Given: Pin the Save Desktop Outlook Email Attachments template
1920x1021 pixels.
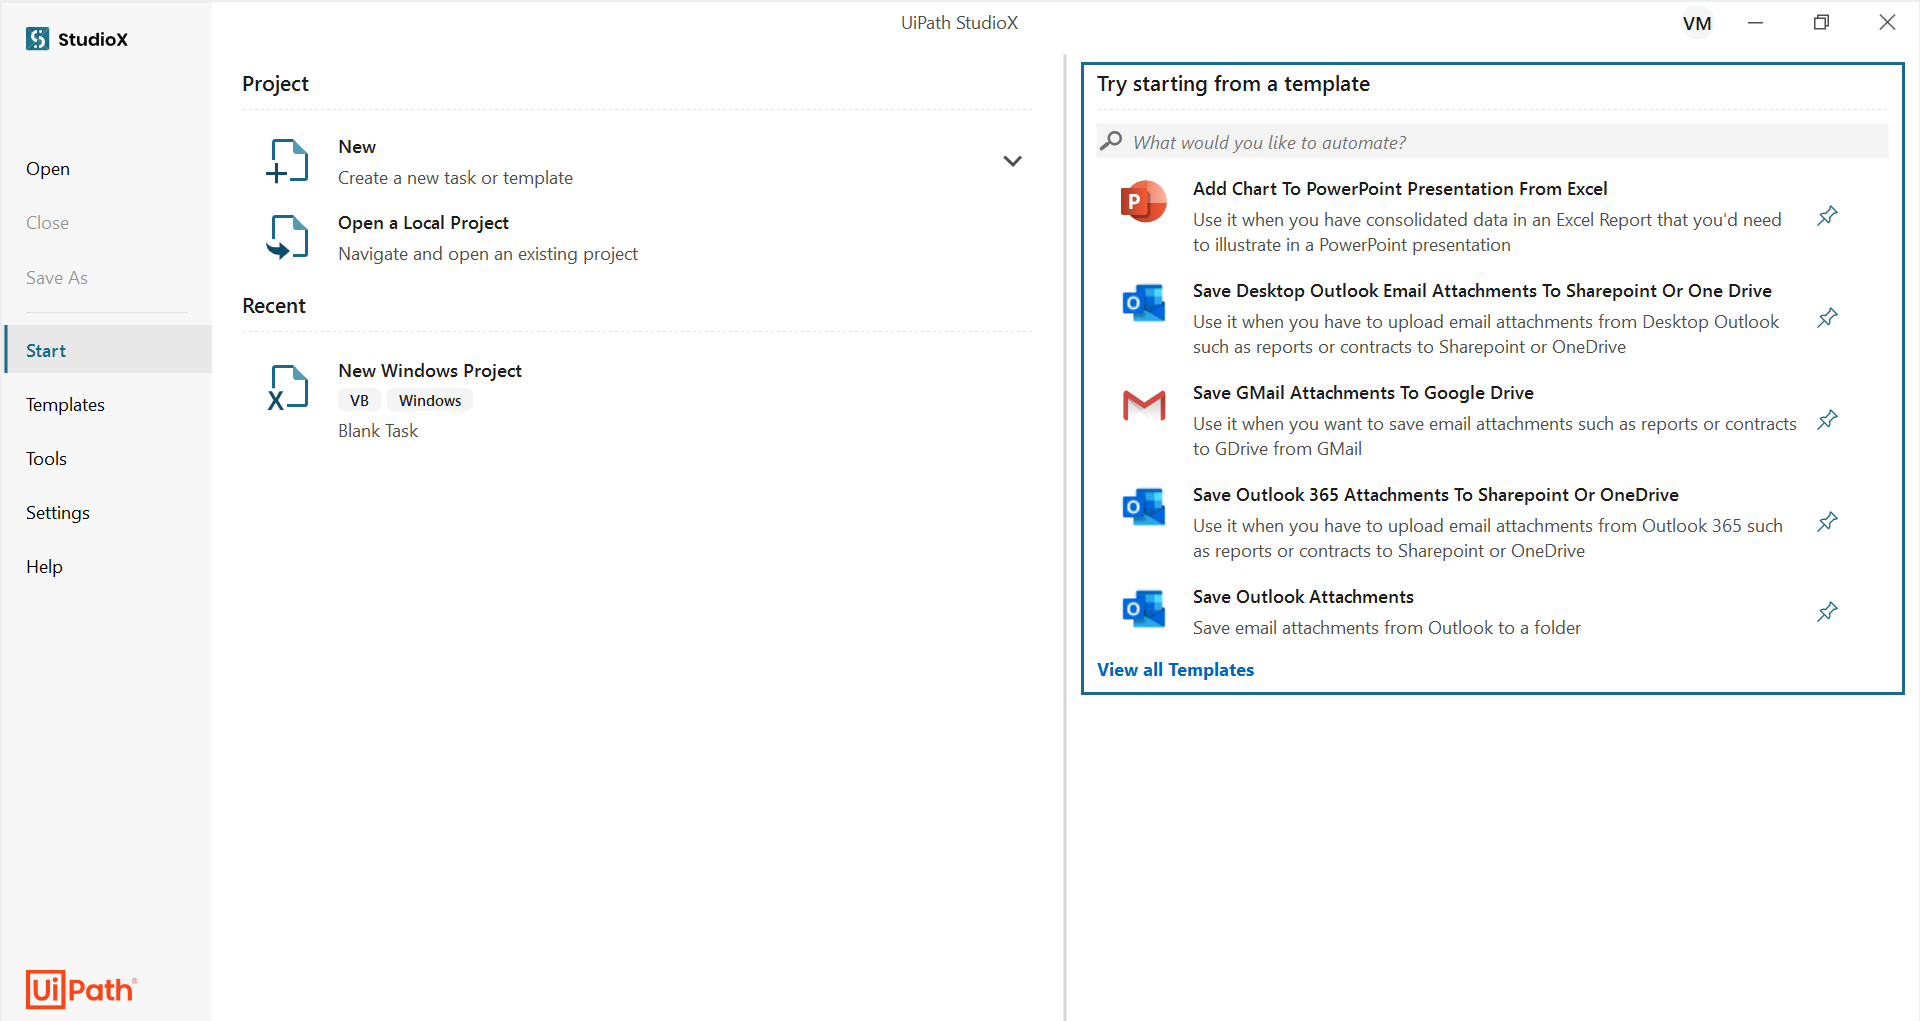Looking at the screenshot, I should tap(1827, 318).
